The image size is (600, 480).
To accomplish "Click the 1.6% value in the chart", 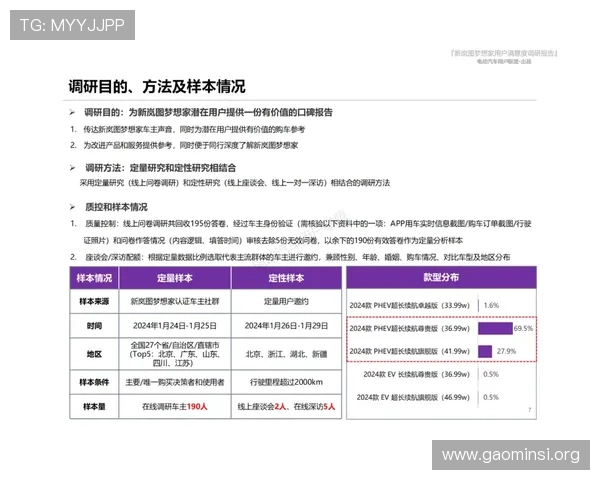I will [x=491, y=305].
